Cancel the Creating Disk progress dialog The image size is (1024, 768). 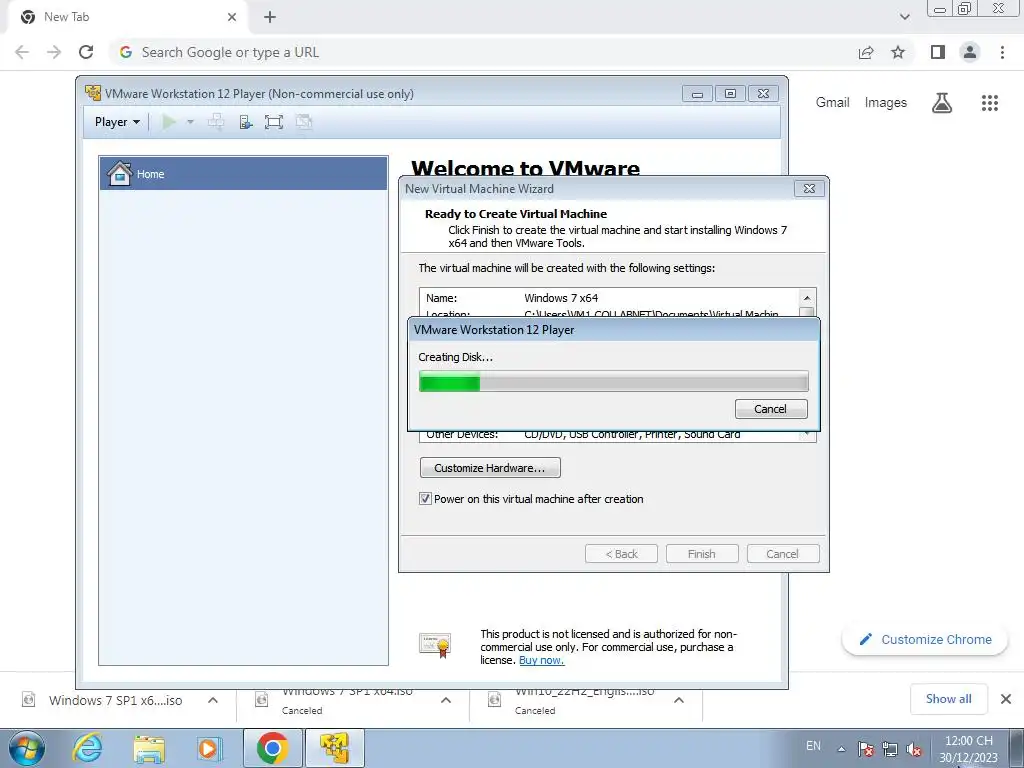(x=771, y=409)
